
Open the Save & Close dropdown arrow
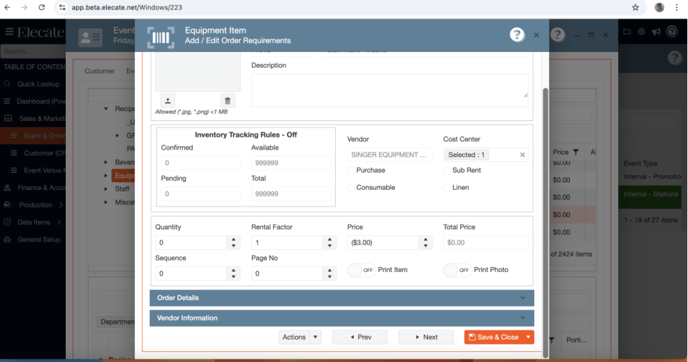pyautogui.click(x=528, y=337)
